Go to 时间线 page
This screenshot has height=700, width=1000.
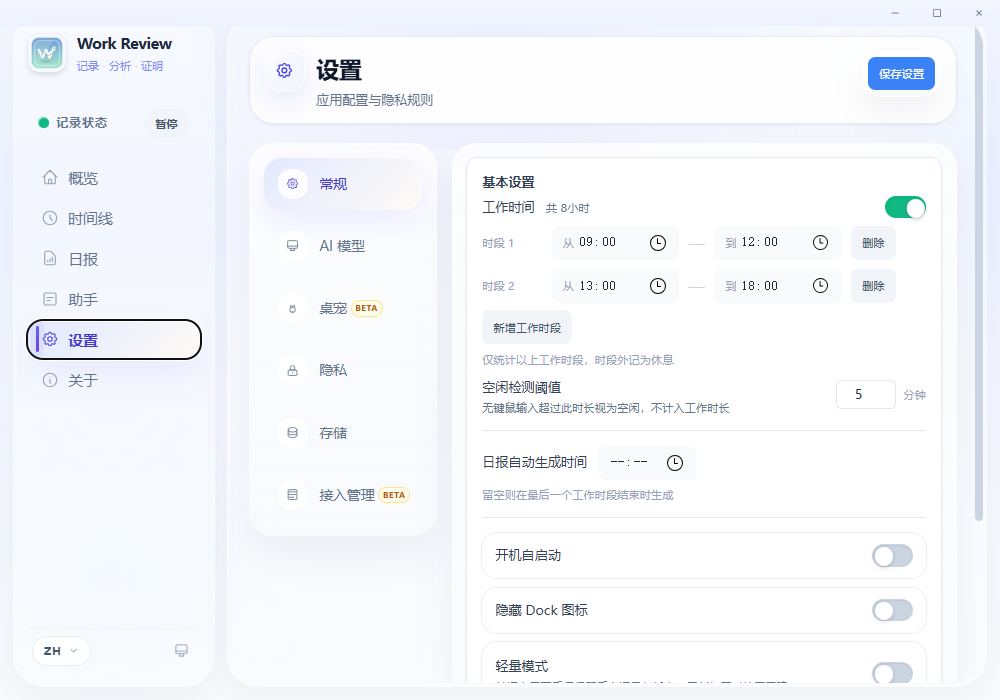(x=114, y=219)
